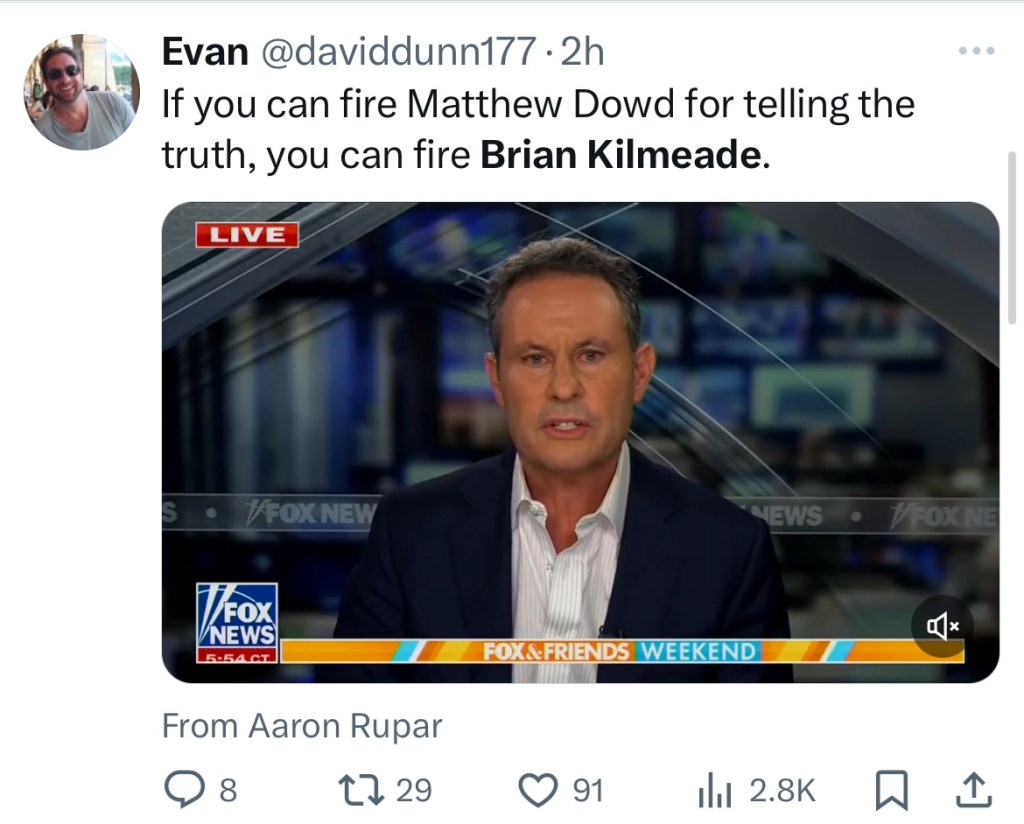The width and height of the screenshot is (1024, 824).
Task: Play the Fox & Friends video
Action: coord(580,442)
